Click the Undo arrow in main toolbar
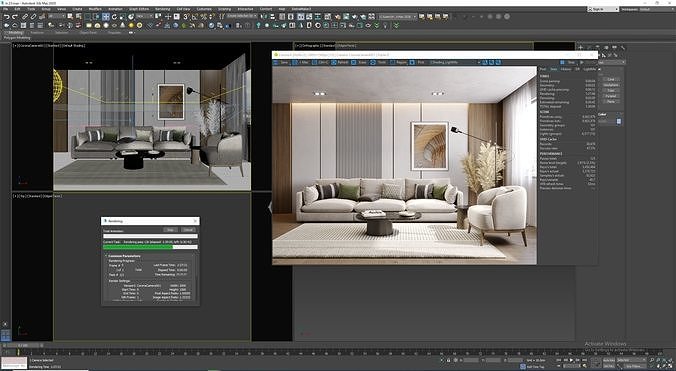The image size is (676, 371). (x=7, y=17)
